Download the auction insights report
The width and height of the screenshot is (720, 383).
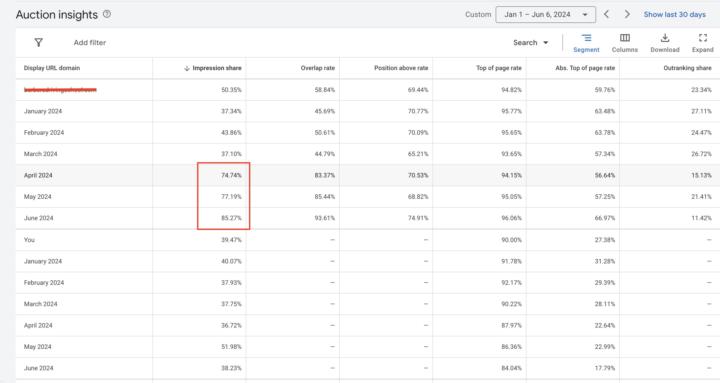664,43
